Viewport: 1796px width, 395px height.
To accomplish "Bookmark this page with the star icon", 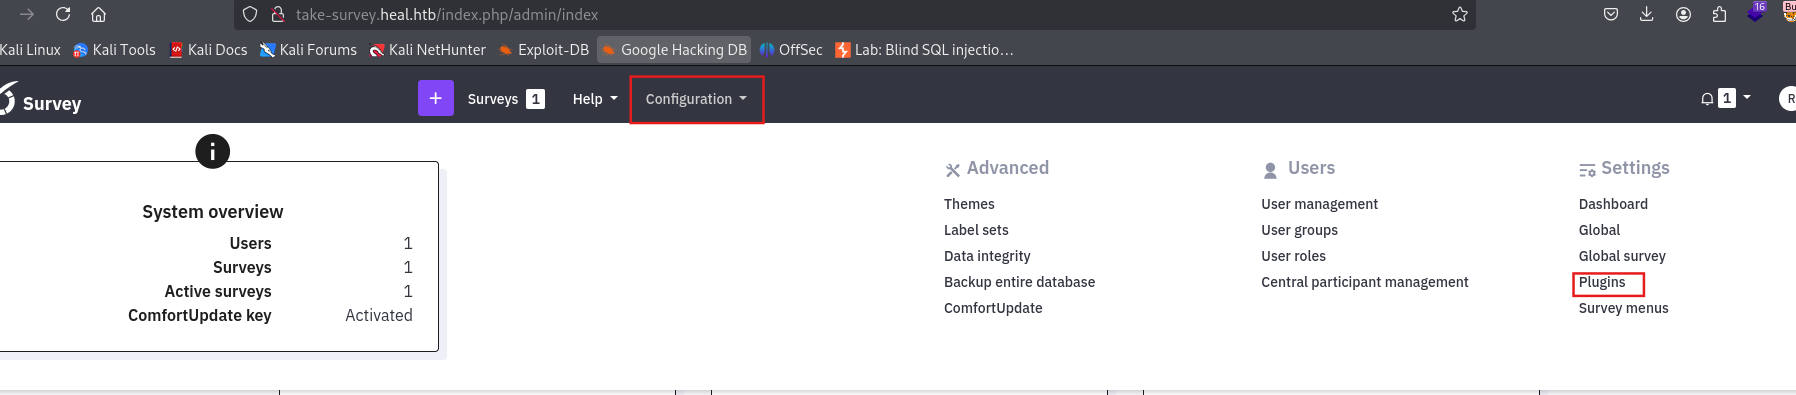I will [1460, 14].
